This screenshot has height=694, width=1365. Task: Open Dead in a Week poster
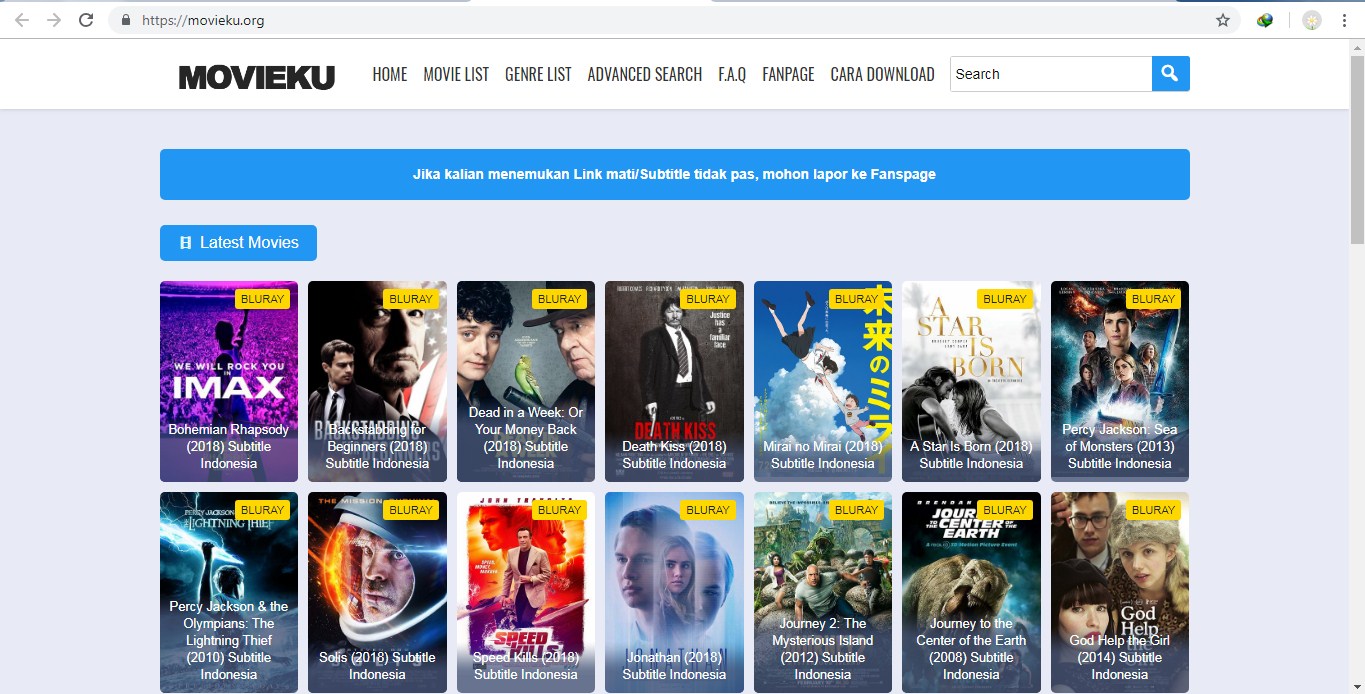click(x=526, y=381)
